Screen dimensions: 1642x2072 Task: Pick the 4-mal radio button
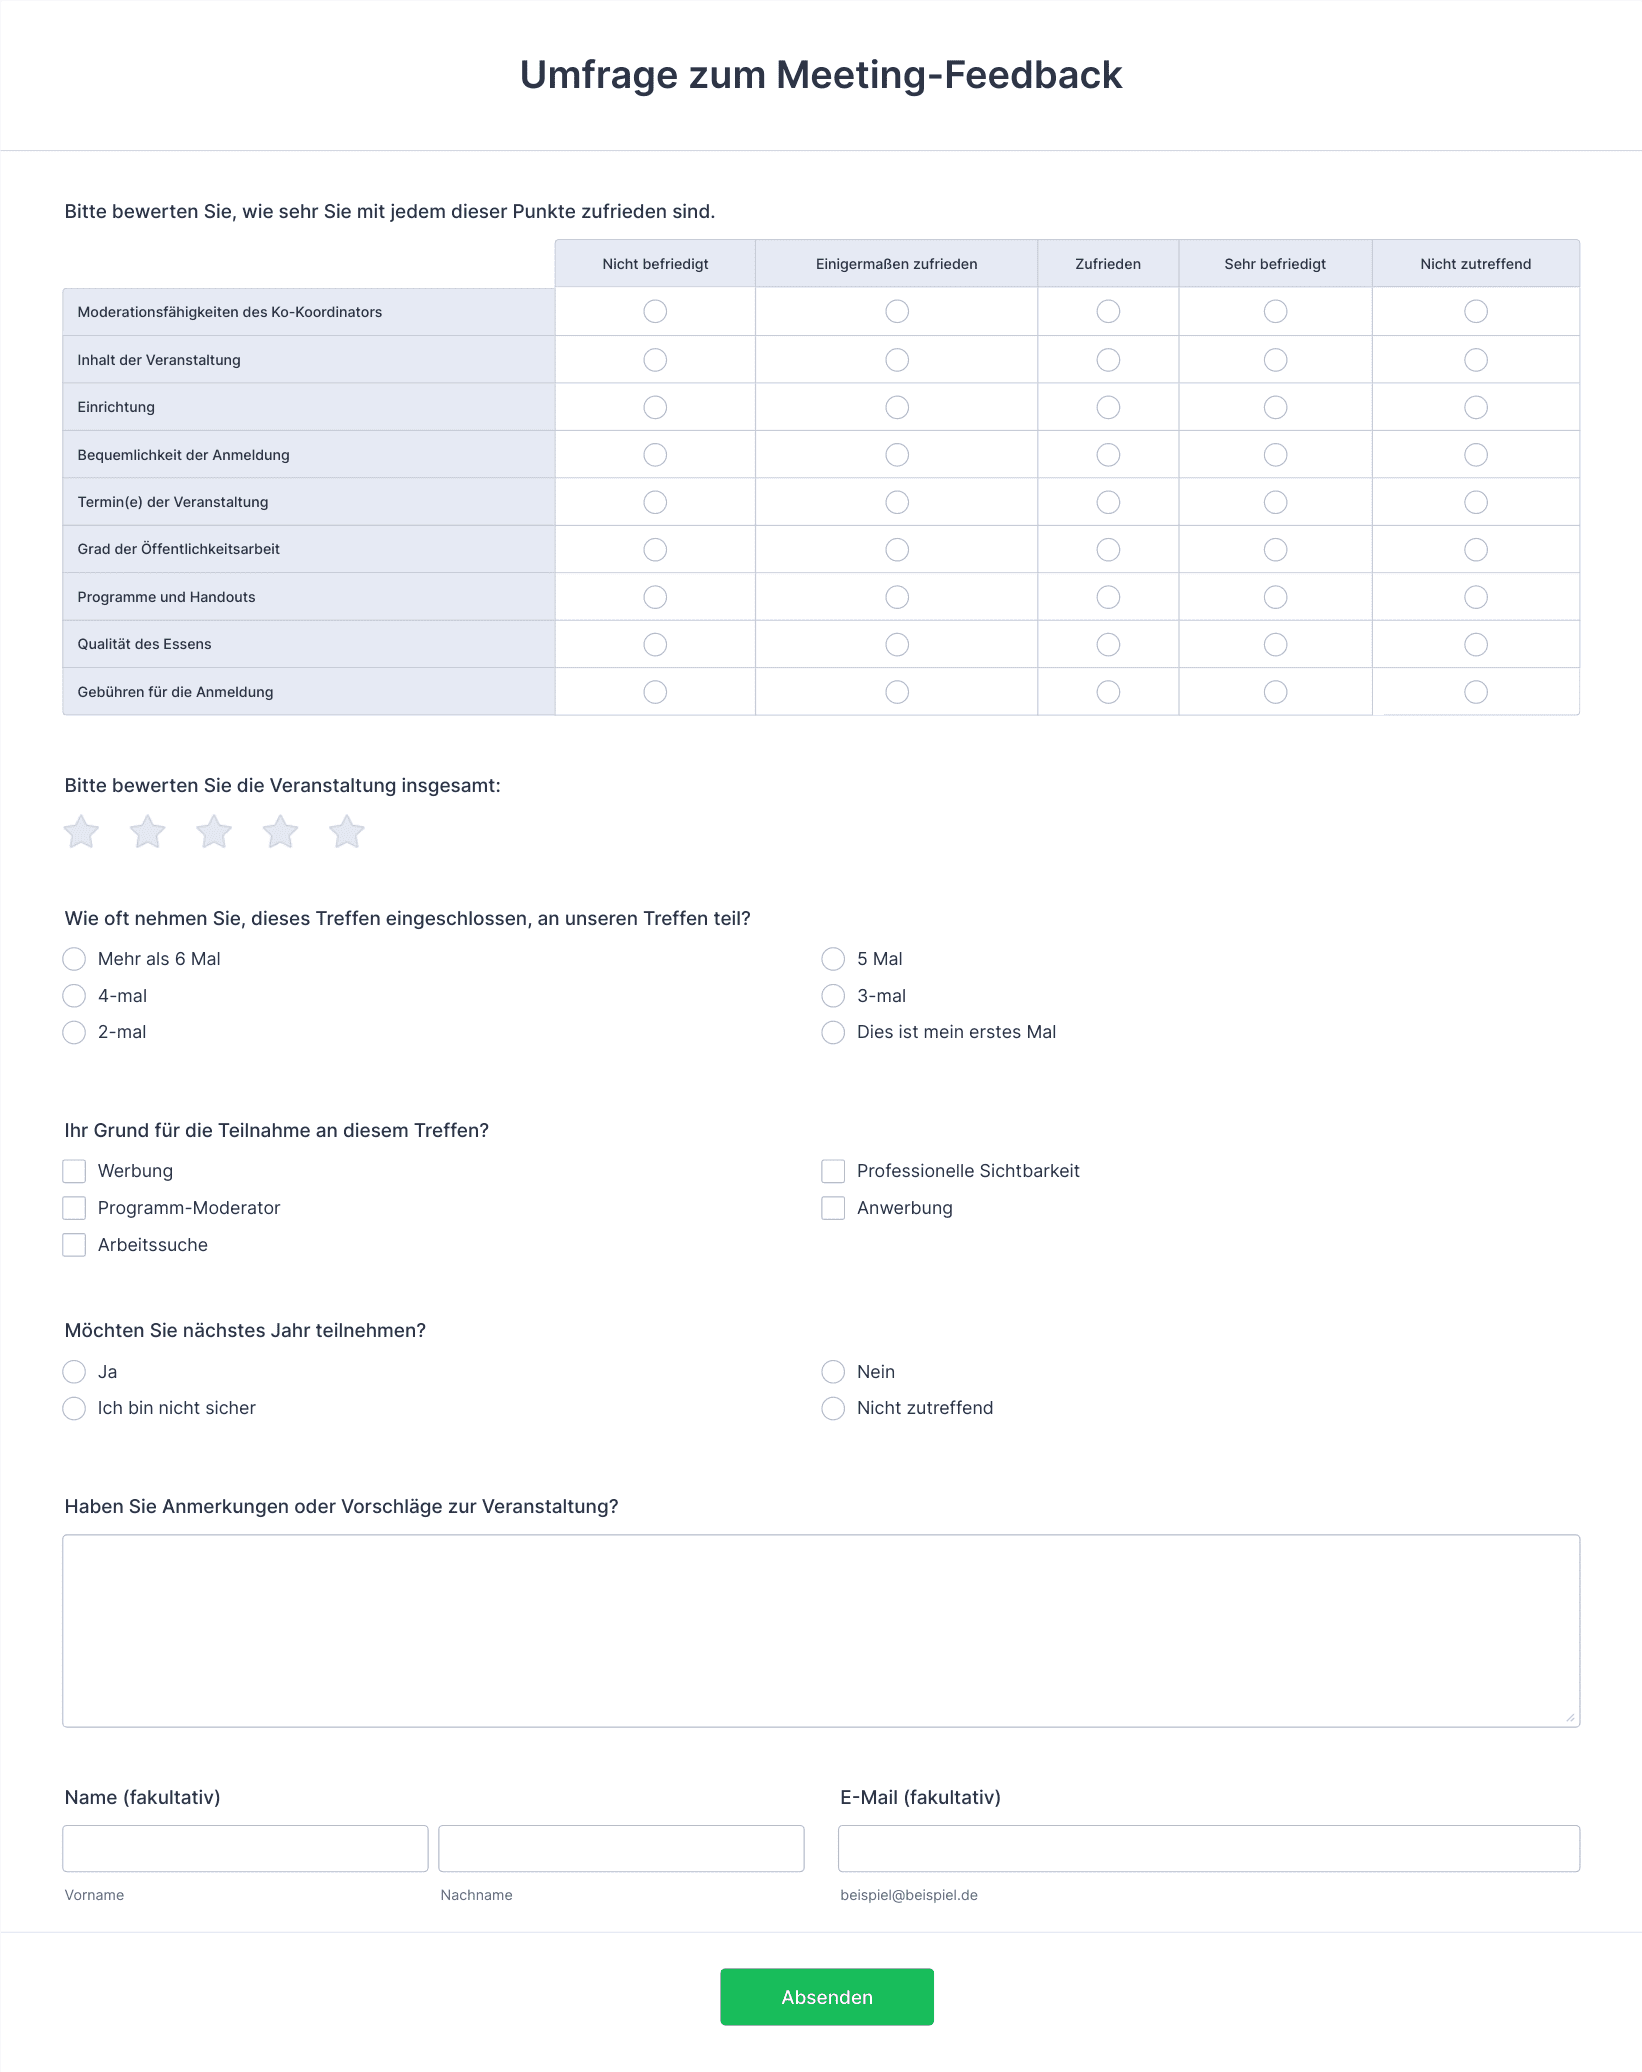tap(74, 996)
